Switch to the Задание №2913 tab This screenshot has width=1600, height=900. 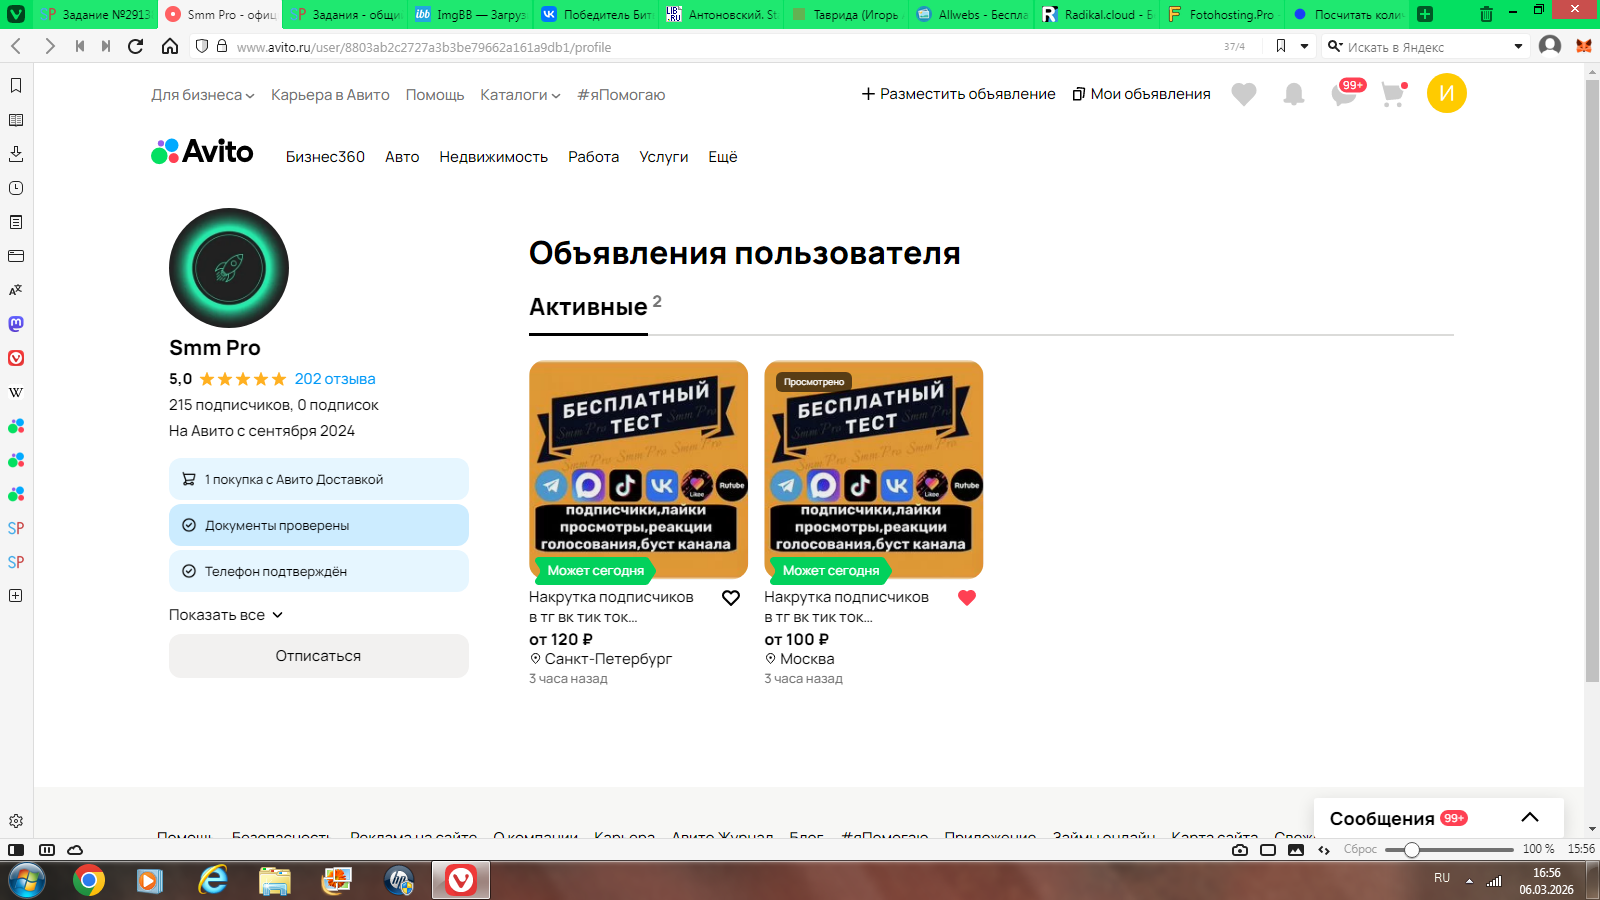97,14
